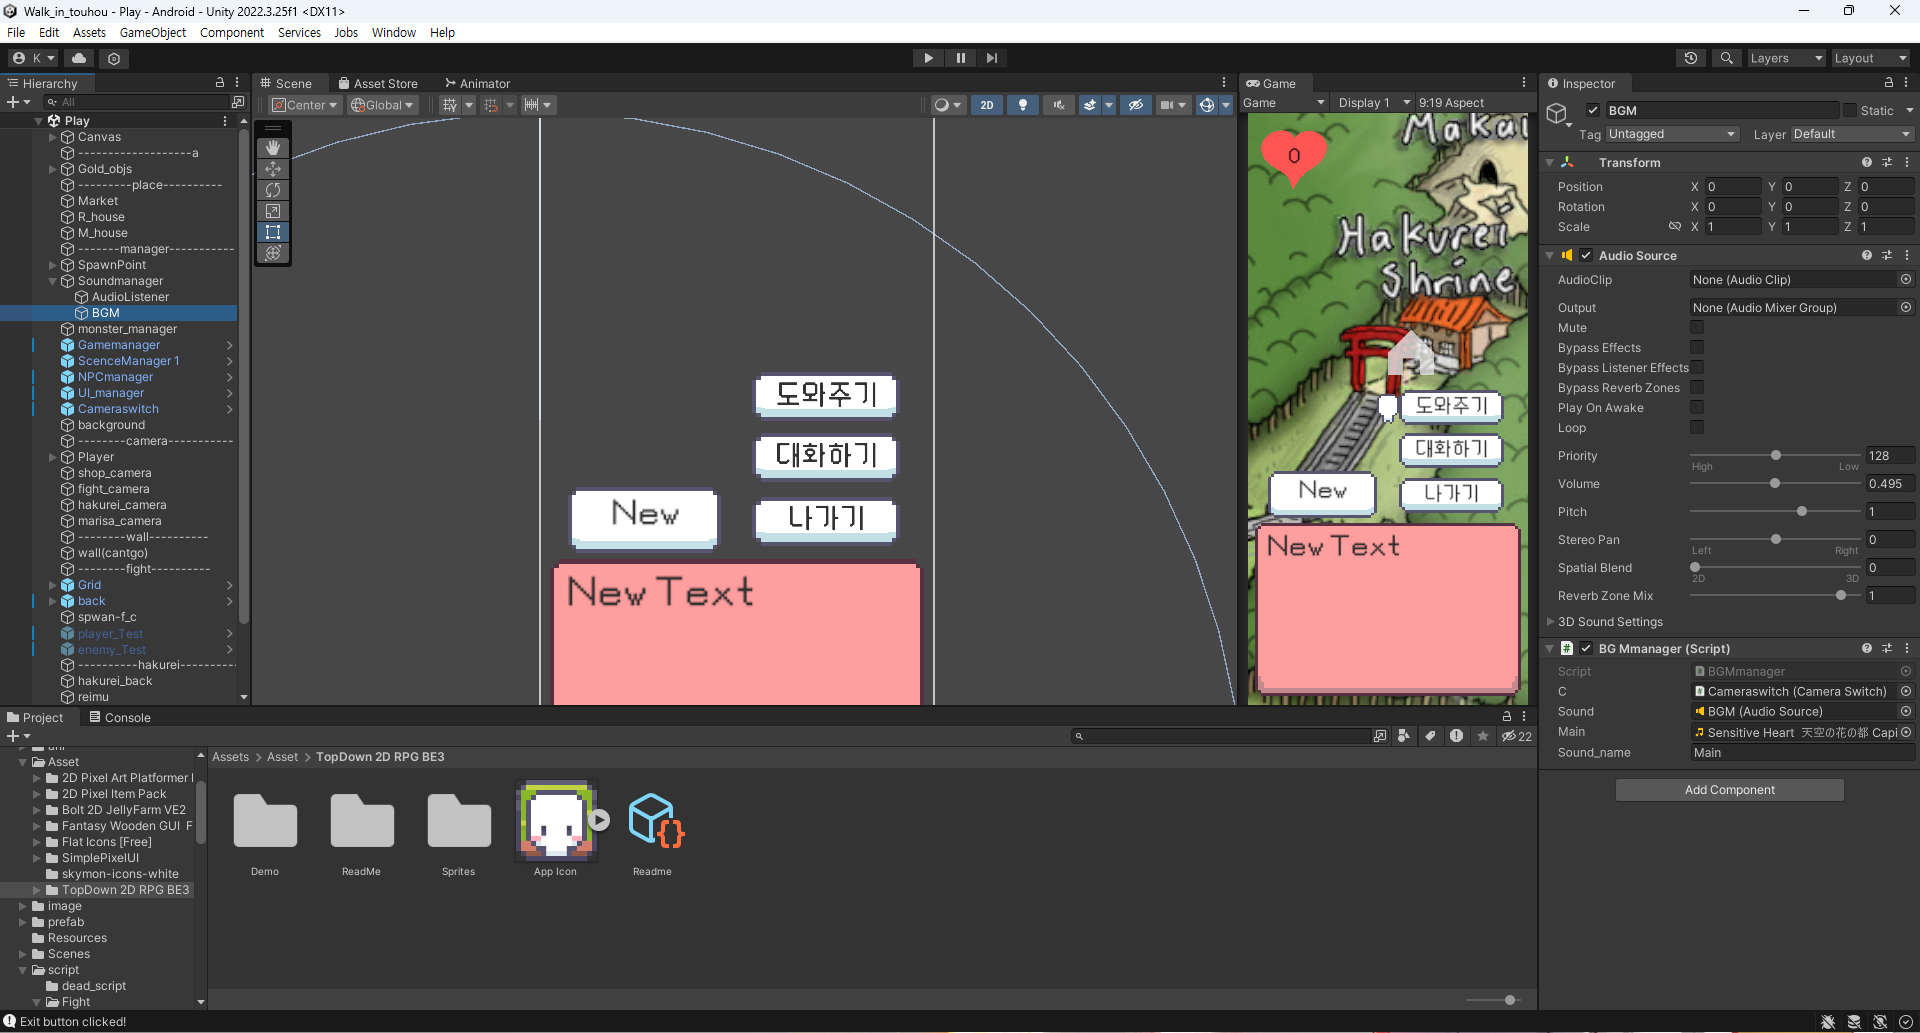
Task: Select the Hand (View) tool
Action: (x=273, y=148)
